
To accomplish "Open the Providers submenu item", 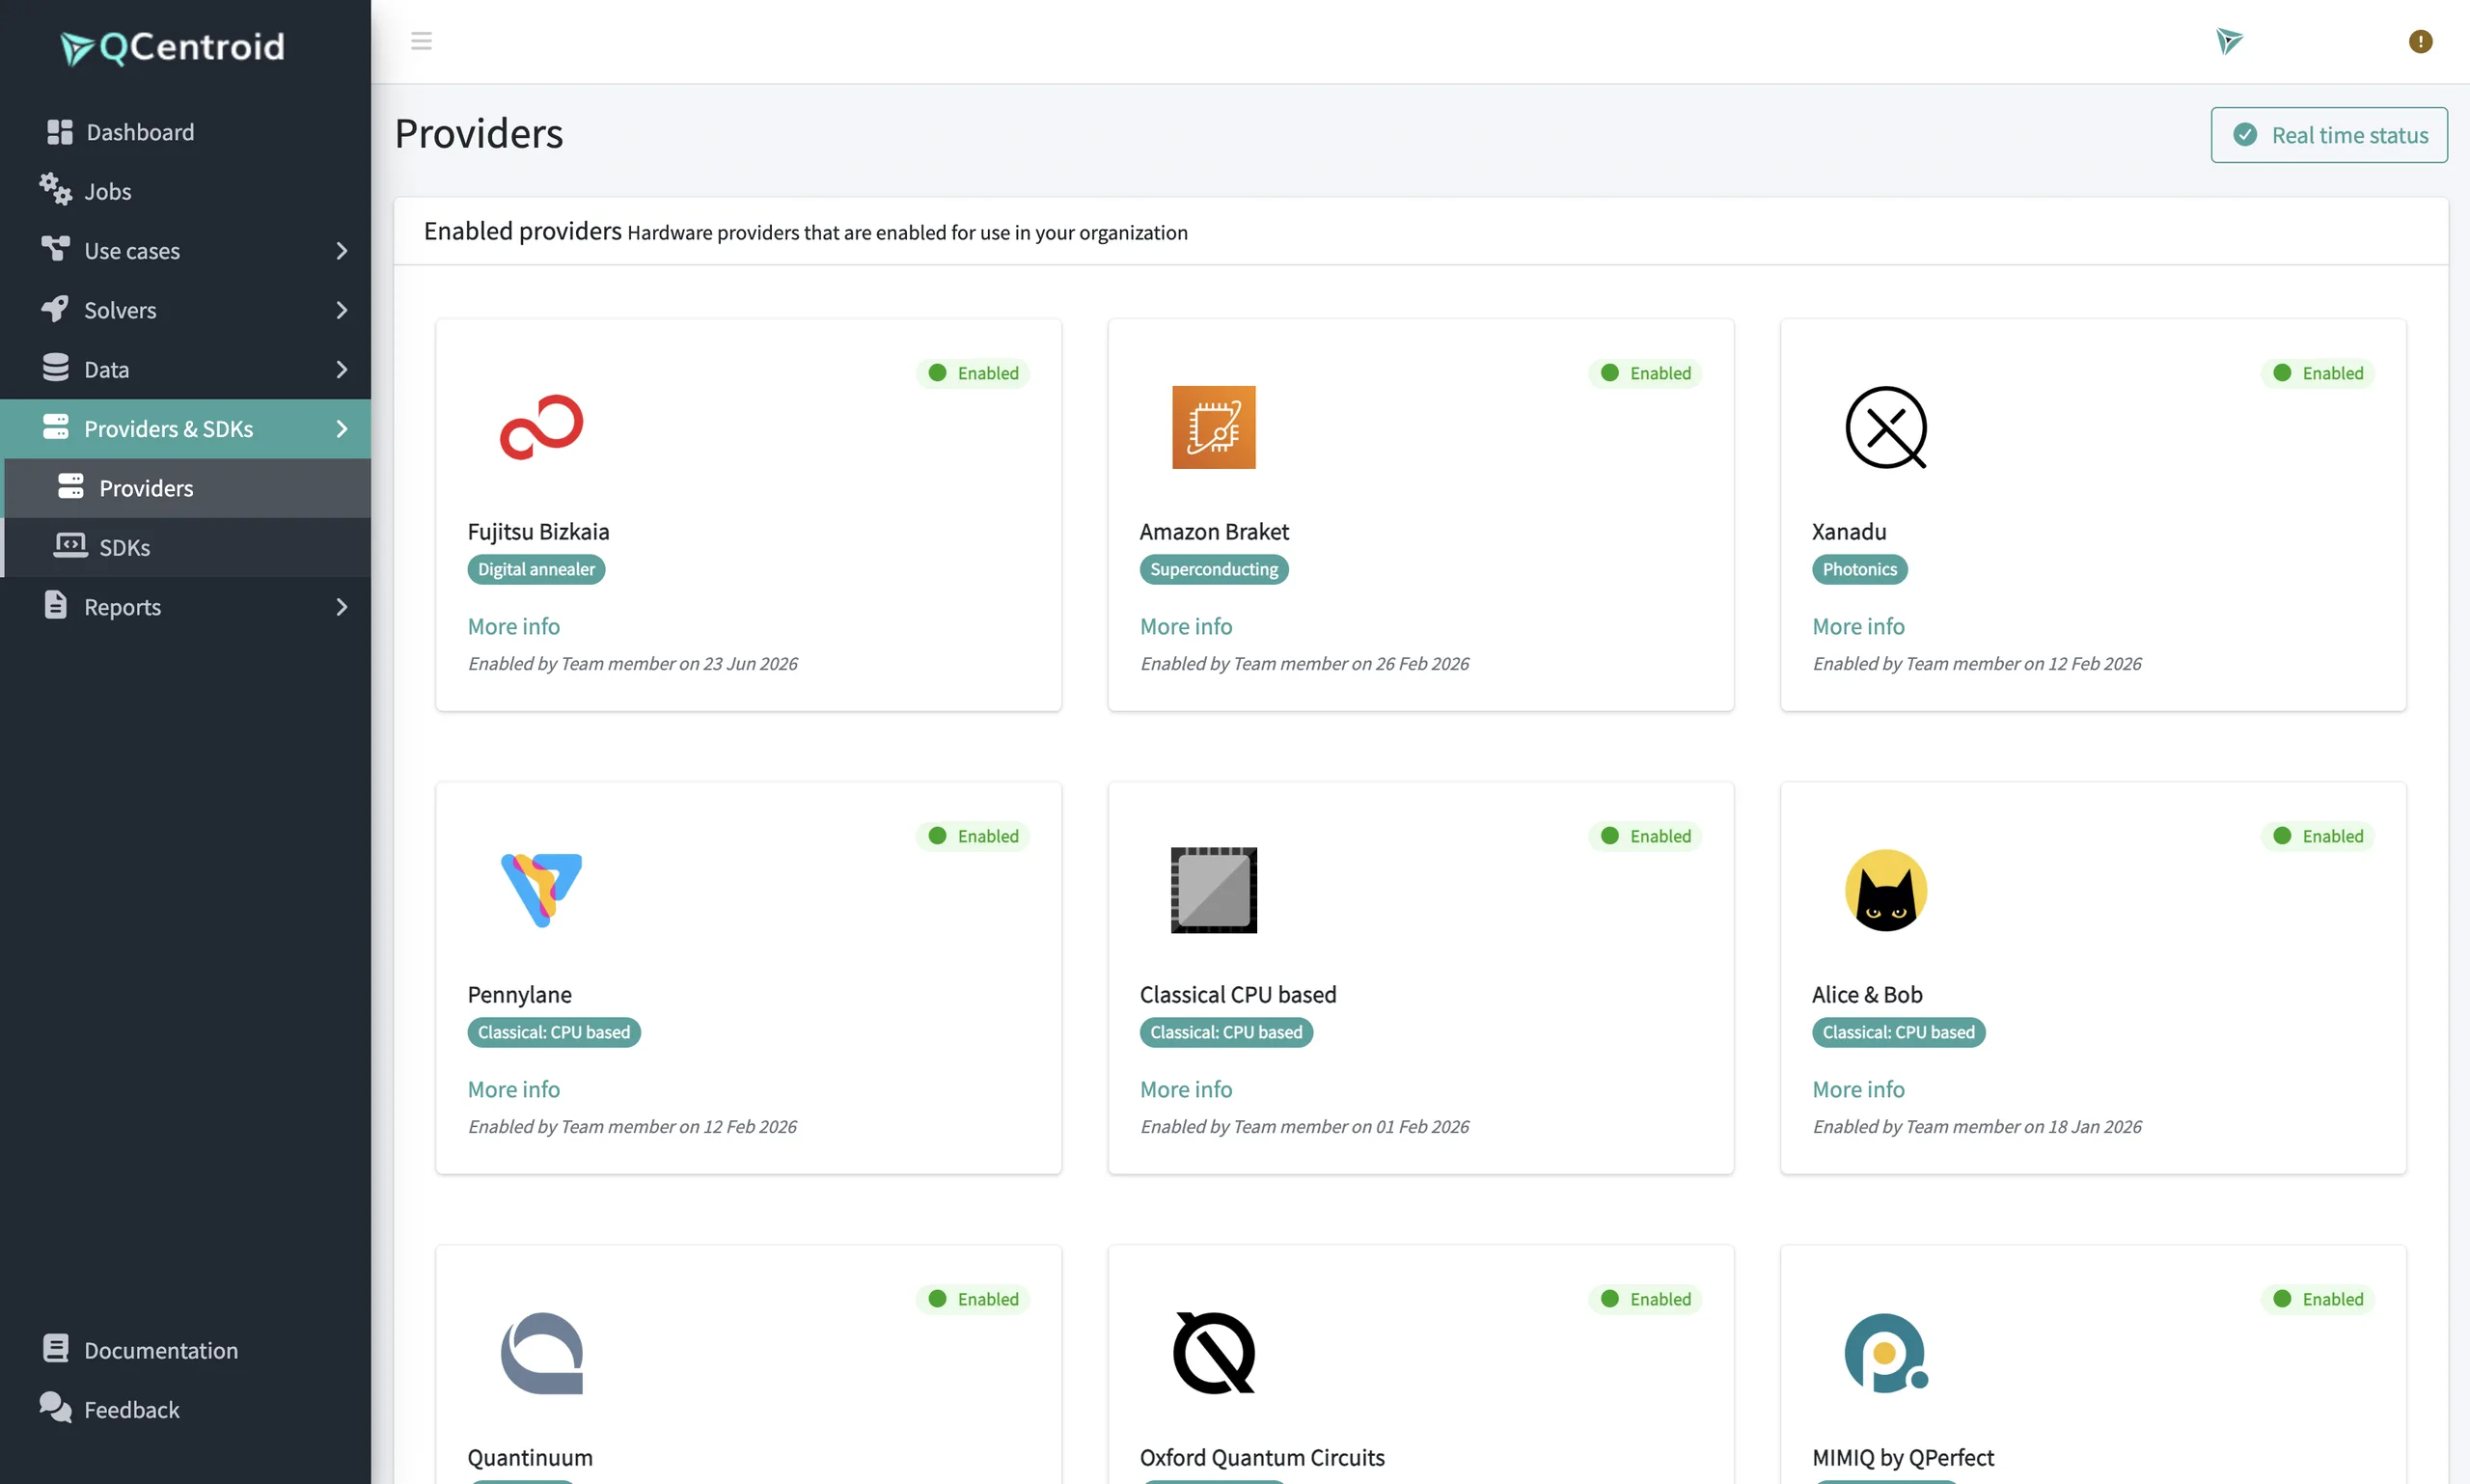I will 188,488.
